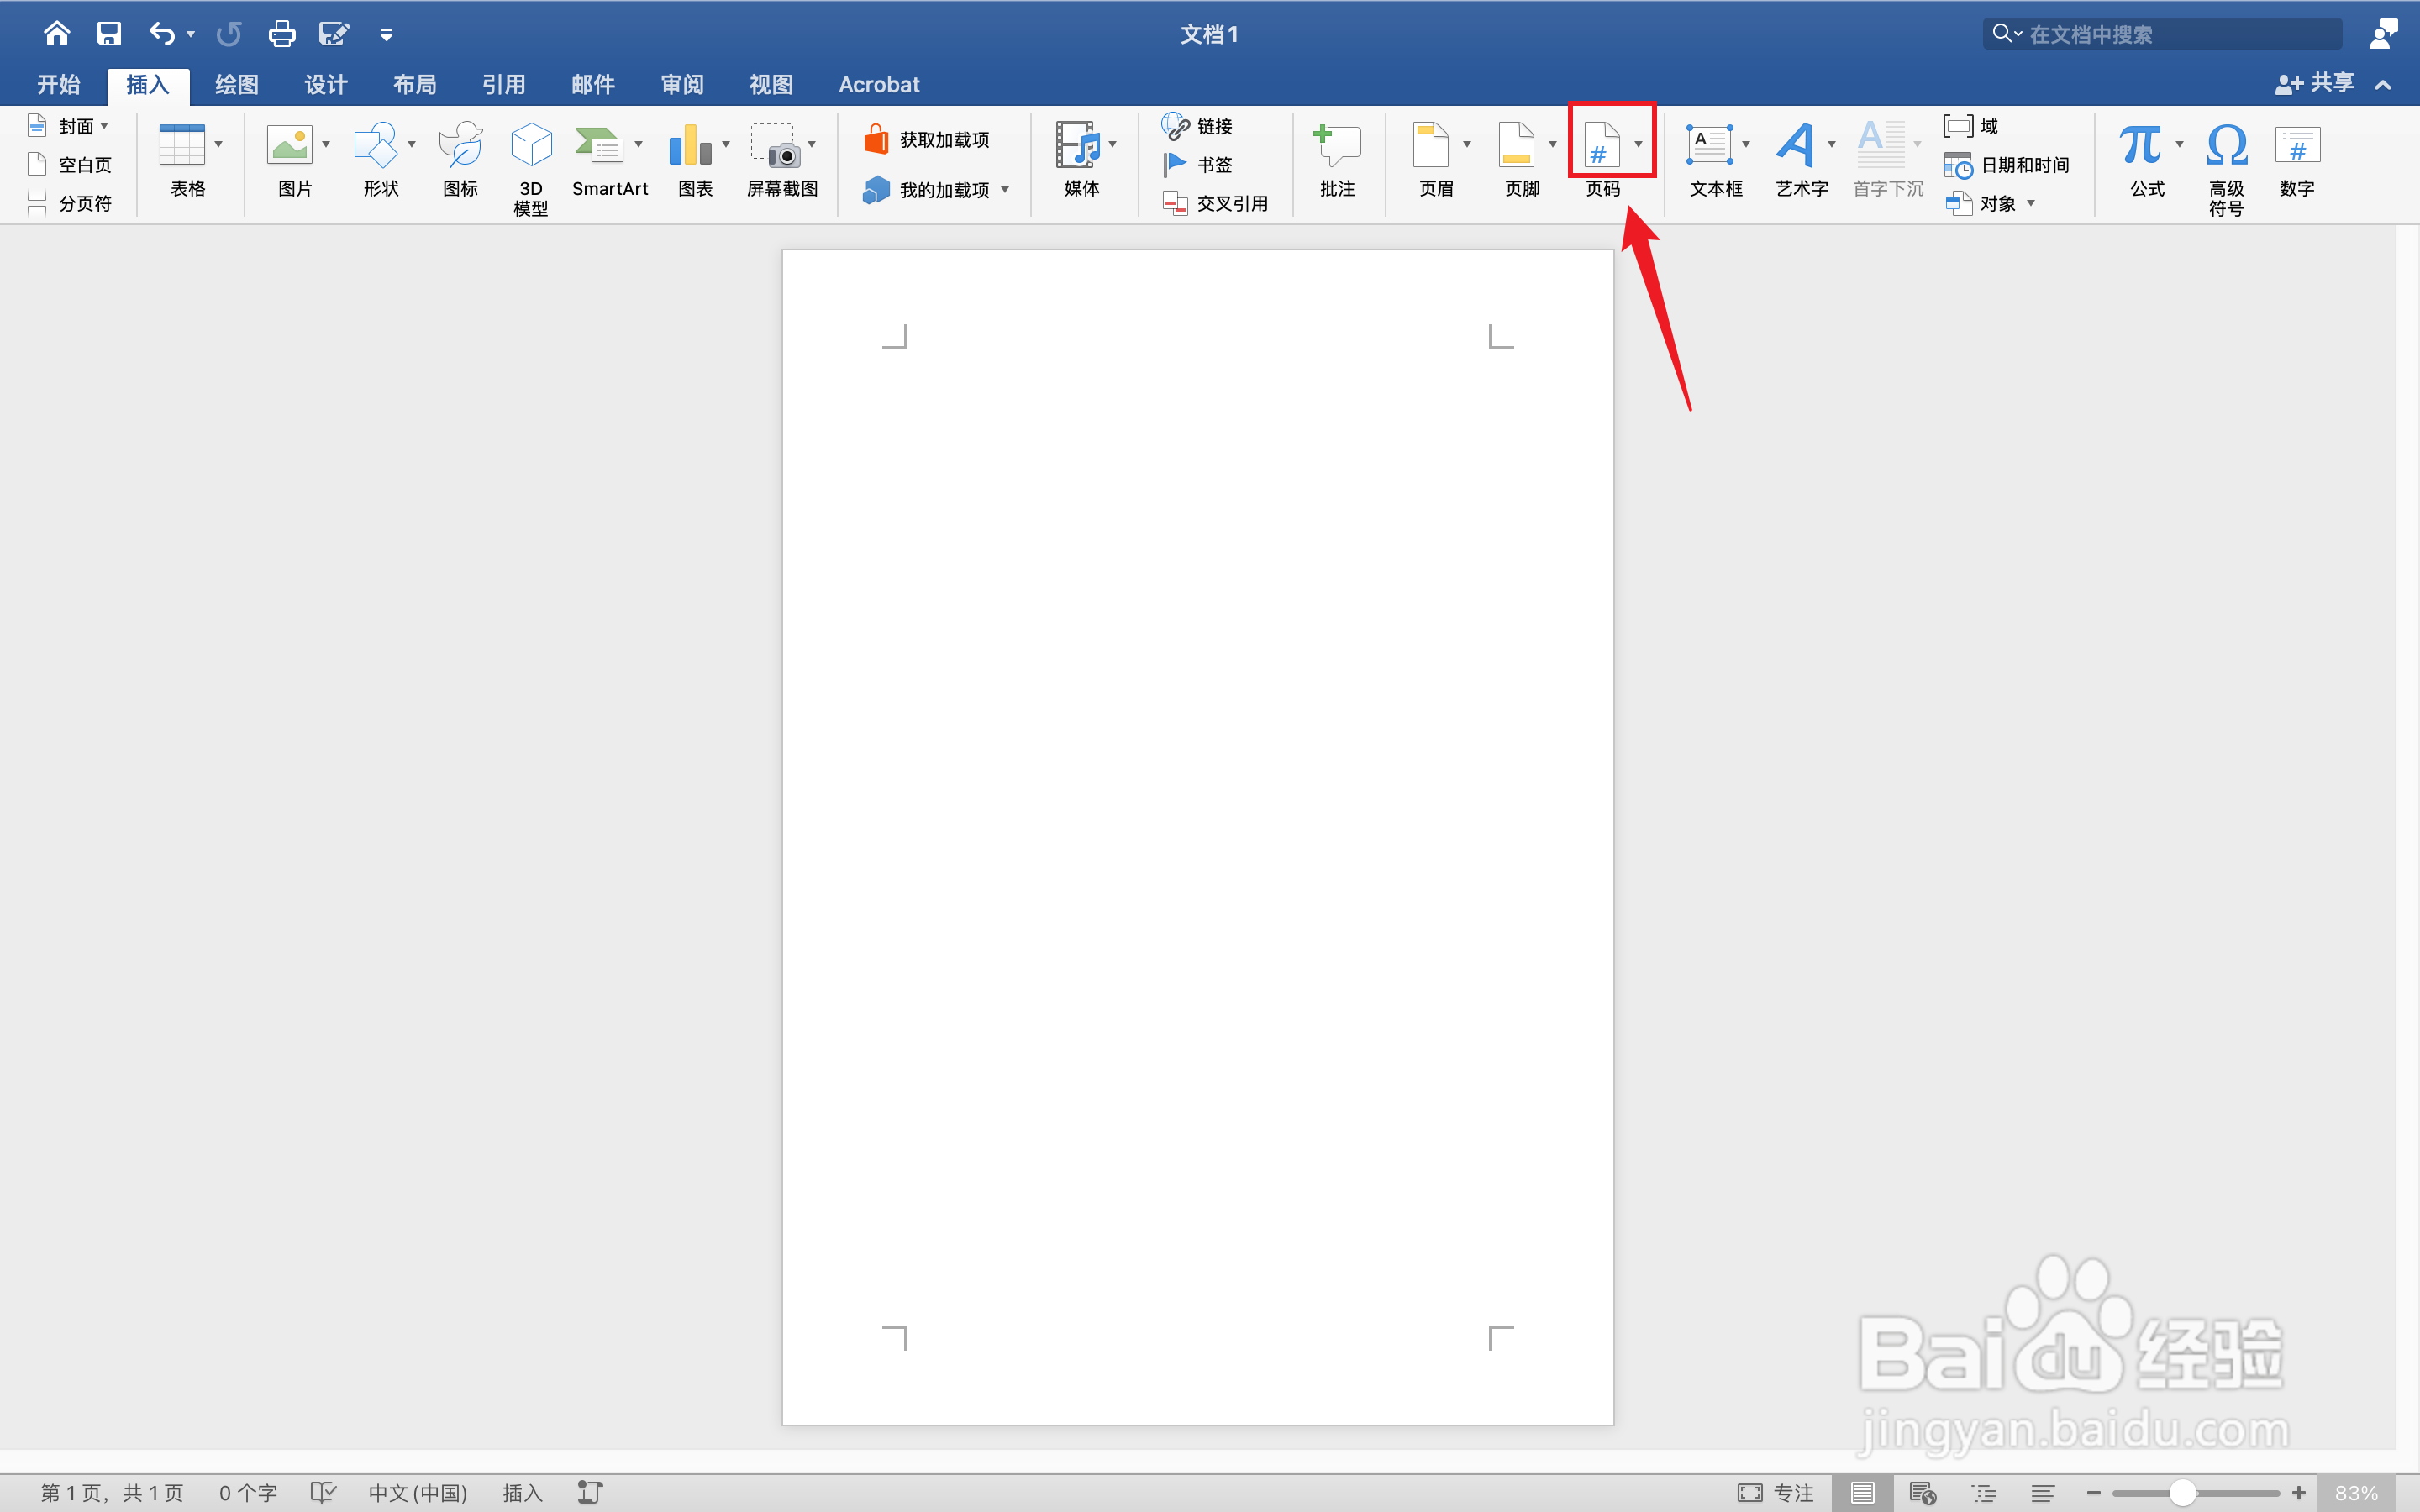2420x1512 pixels.
Task: Toggle outline view in status bar
Action: click(1984, 1492)
